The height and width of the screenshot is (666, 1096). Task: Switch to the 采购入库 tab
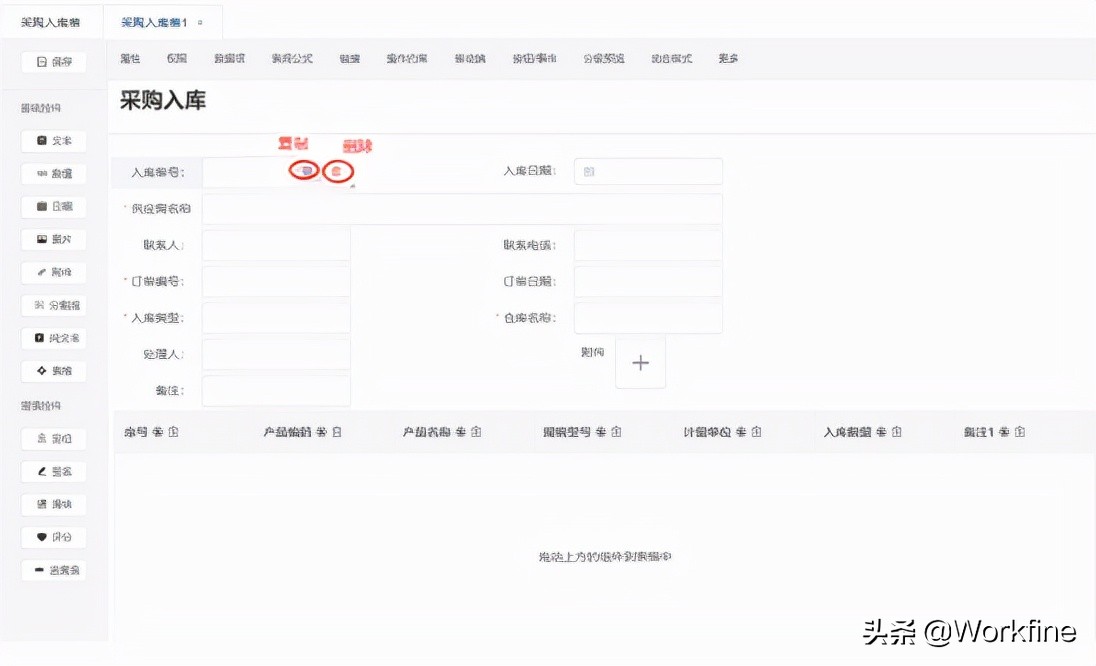click(52, 20)
